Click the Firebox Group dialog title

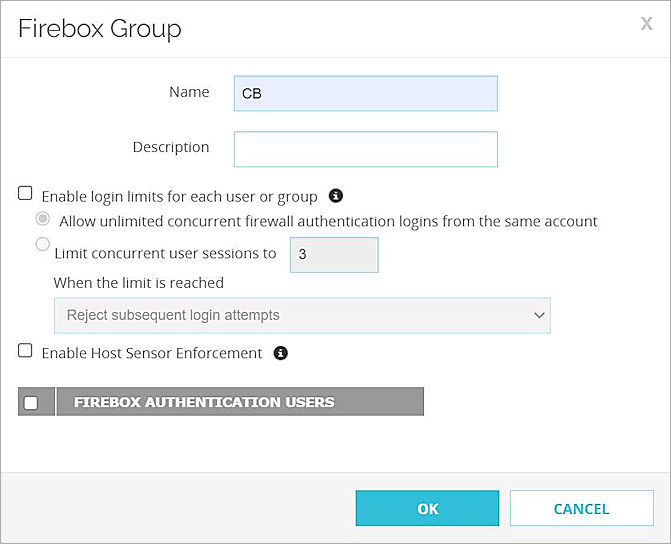click(x=100, y=29)
